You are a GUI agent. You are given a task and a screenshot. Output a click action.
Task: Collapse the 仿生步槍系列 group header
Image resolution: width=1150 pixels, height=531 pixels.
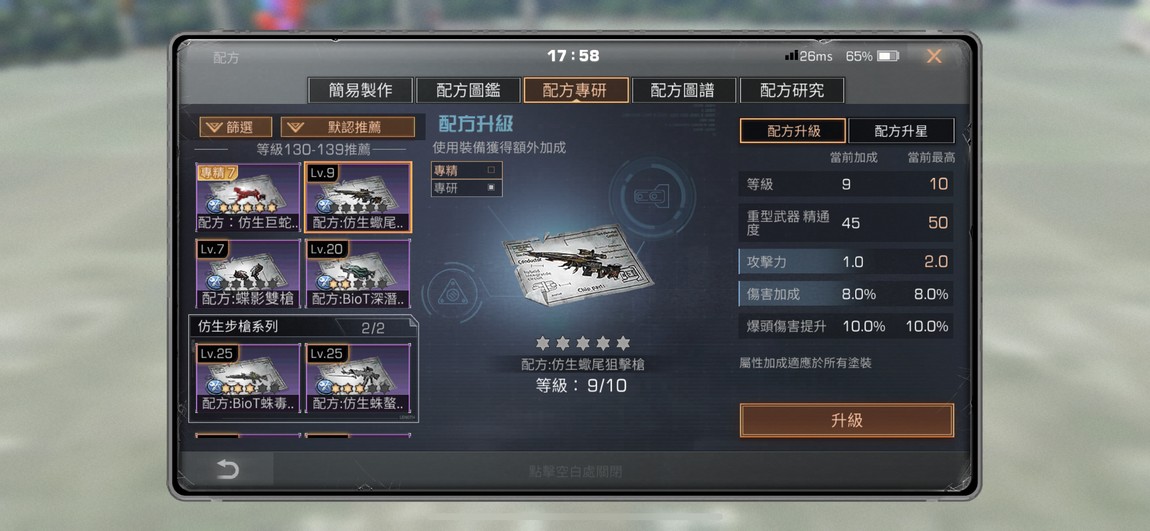(302, 327)
